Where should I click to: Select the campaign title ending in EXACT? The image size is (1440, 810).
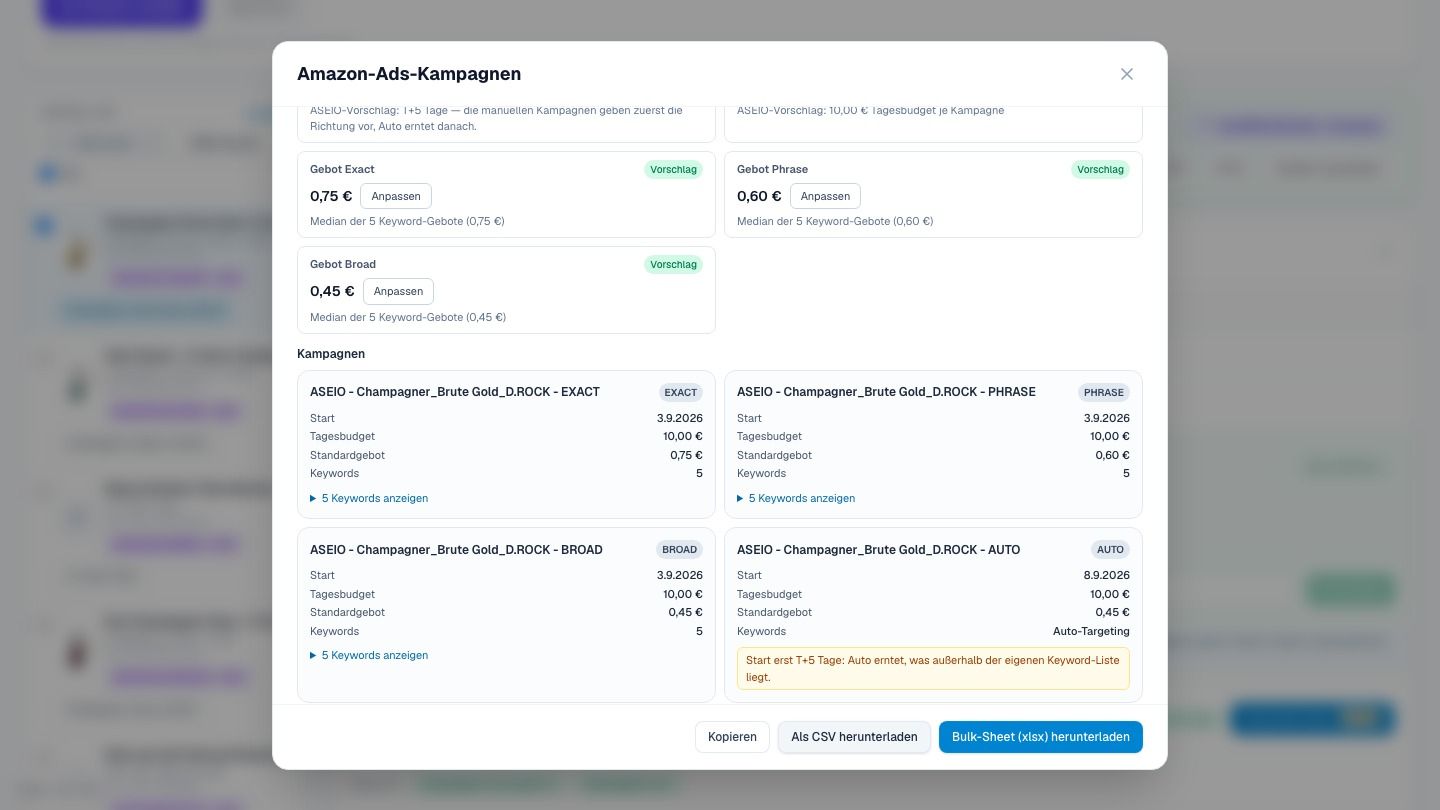(455, 392)
